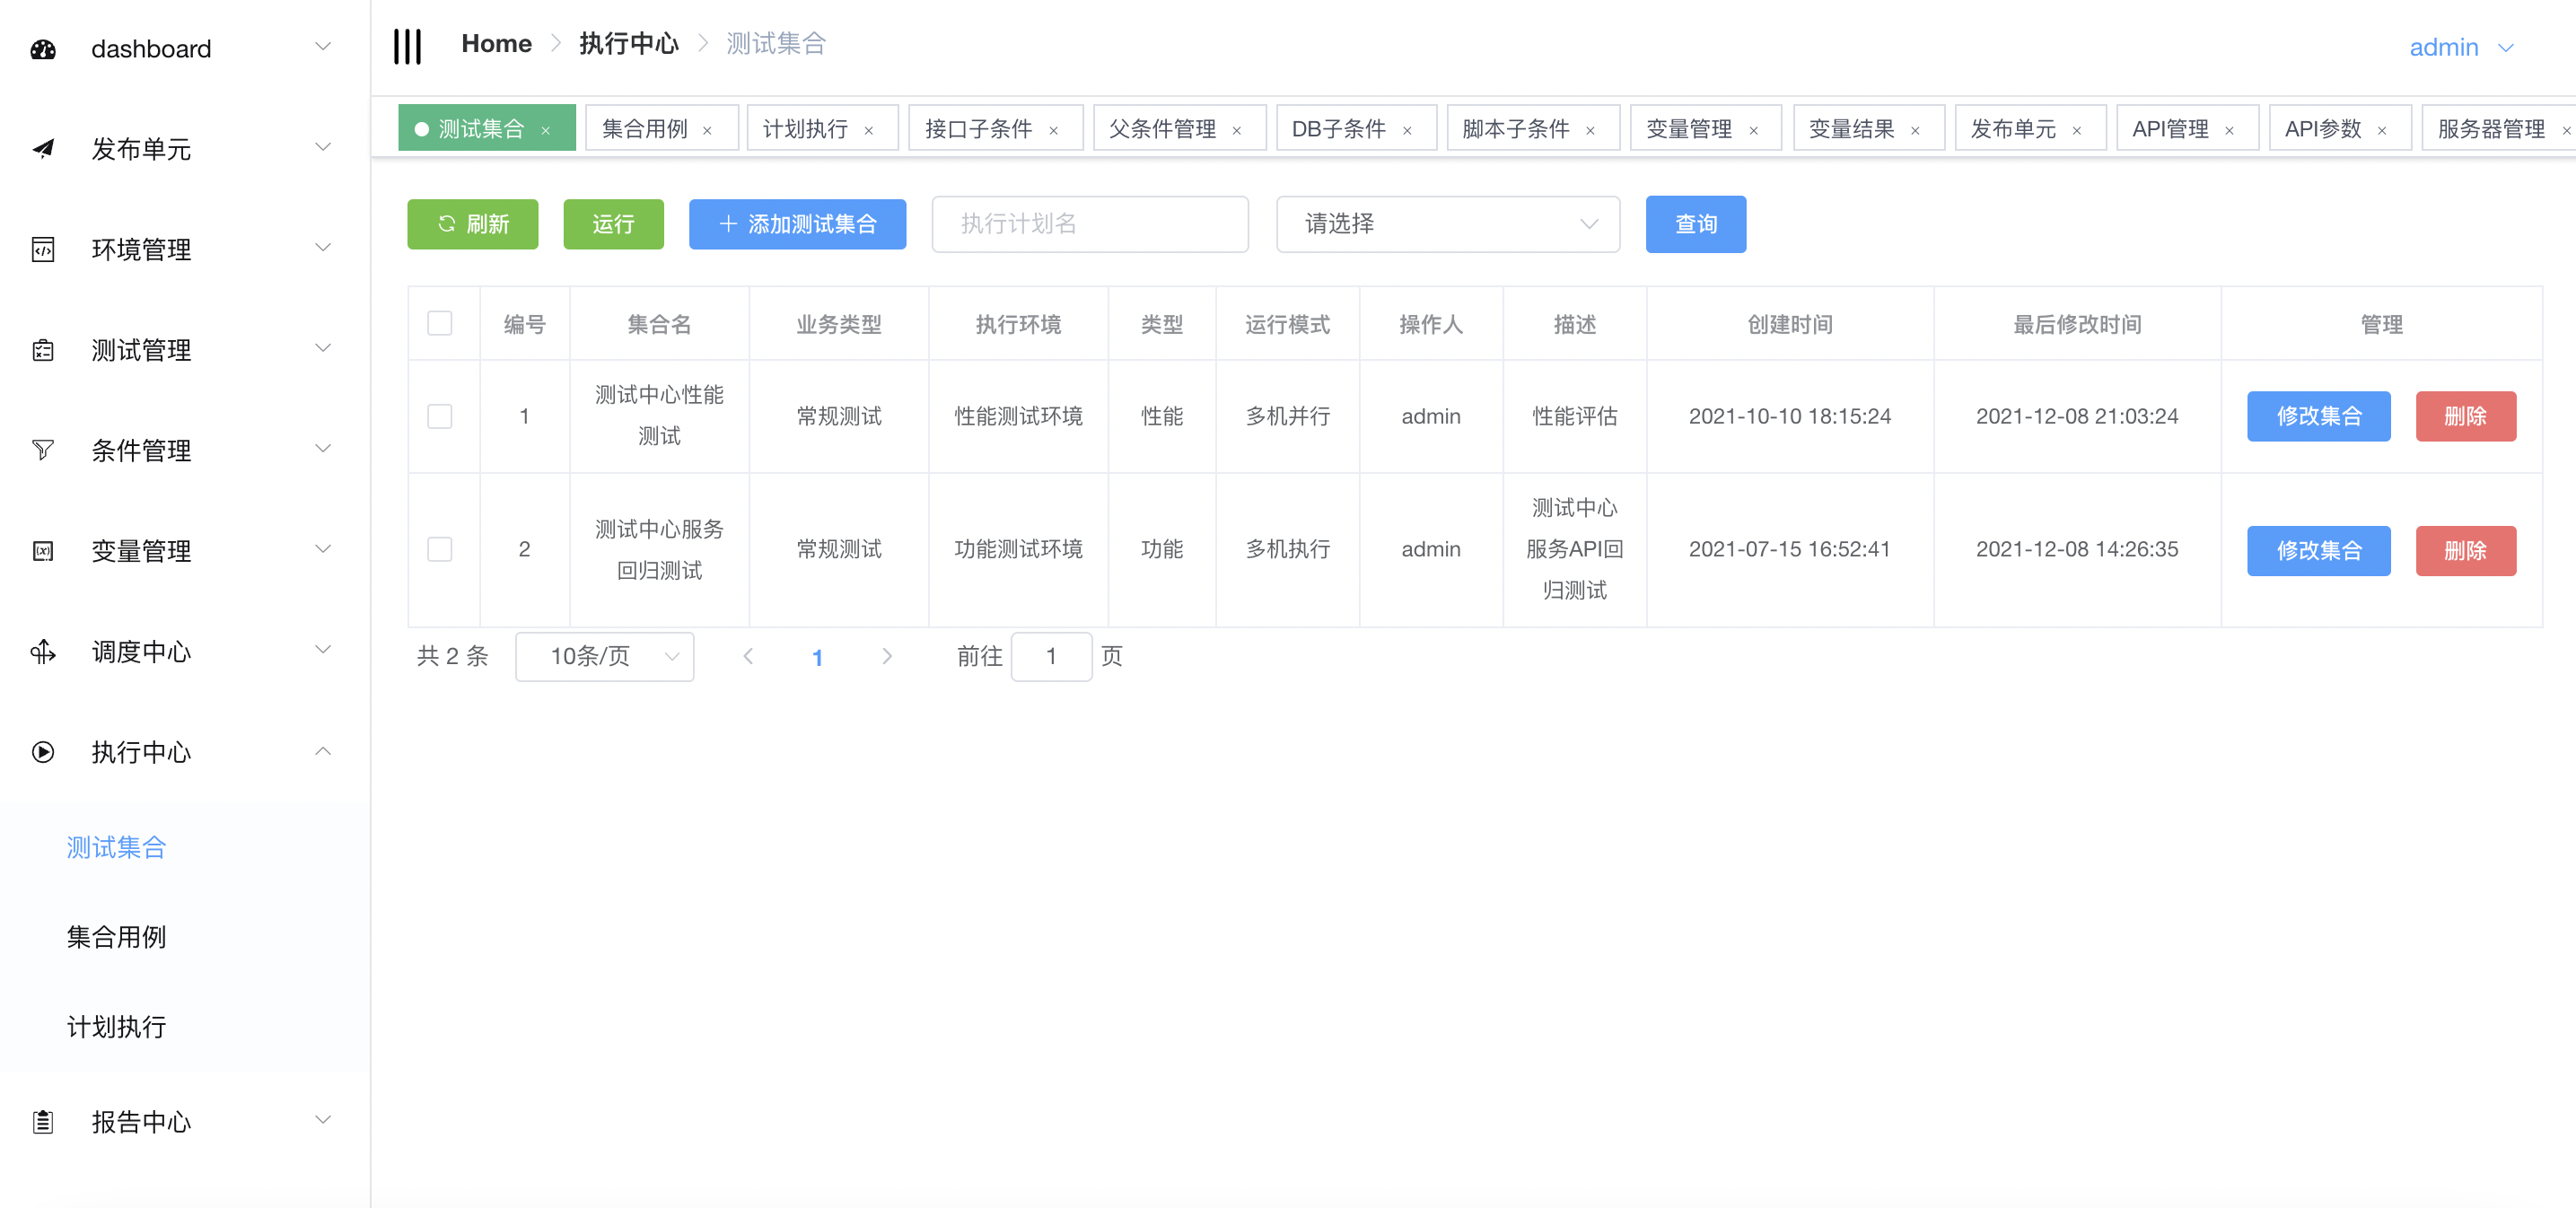Click the blue 查询 button
2576x1208 pixels.
coord(1696,224)
